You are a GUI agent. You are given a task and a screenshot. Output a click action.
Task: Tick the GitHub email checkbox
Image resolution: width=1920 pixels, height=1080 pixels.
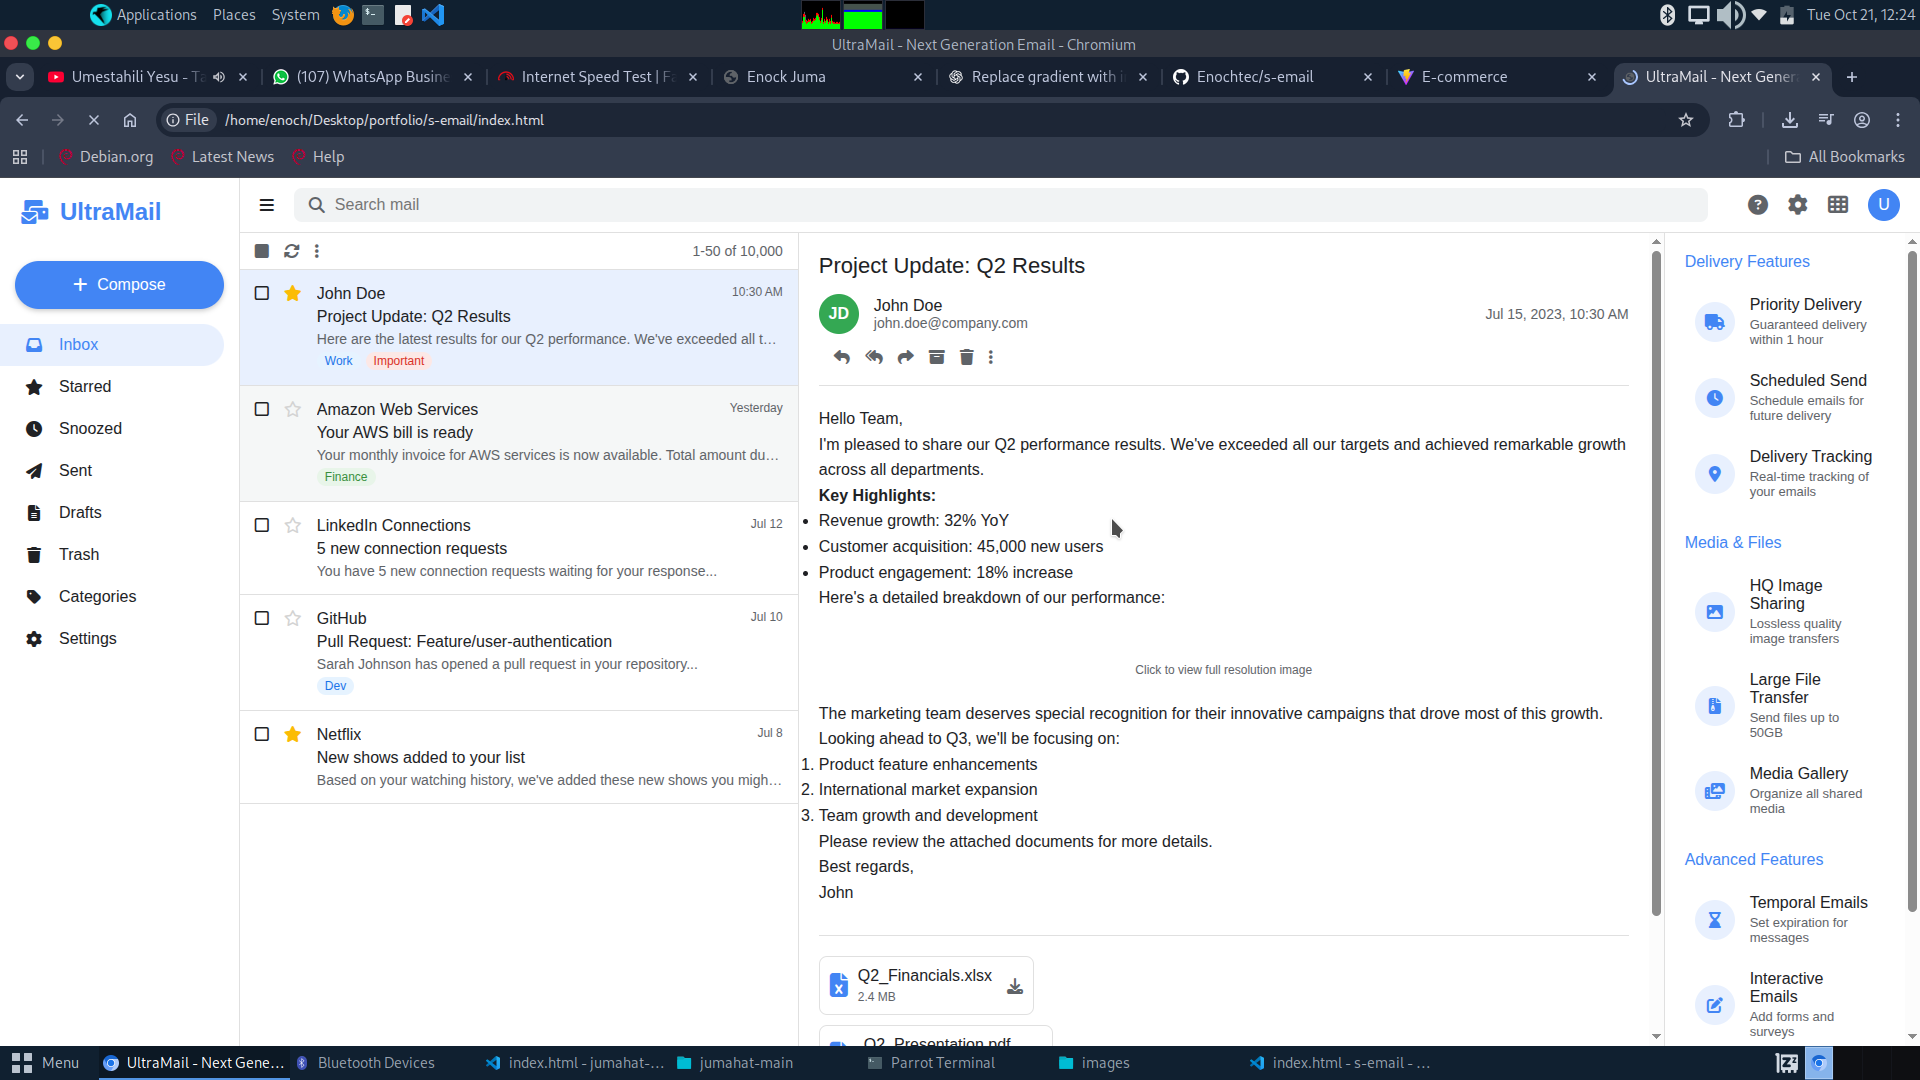[262, 618]
